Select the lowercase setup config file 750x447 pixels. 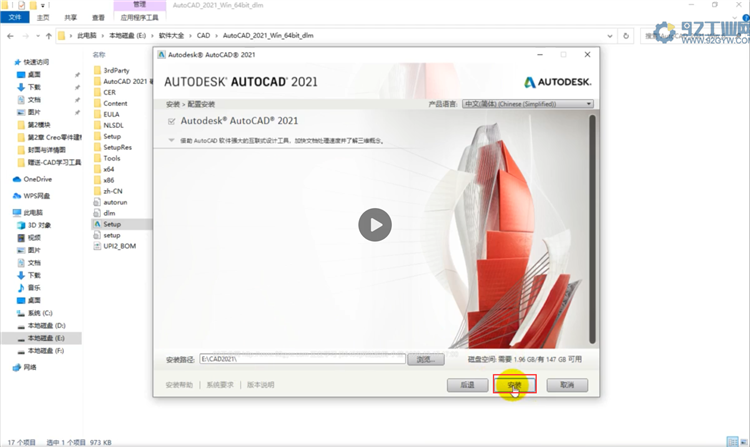click(x=111, y=235)
